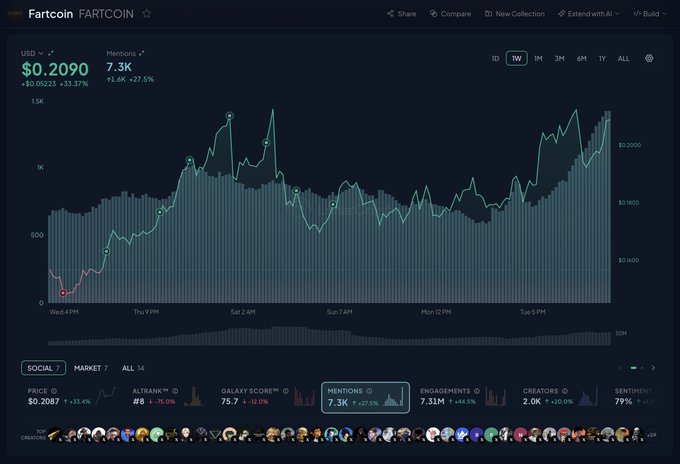Image resolution: width=680 pixels, height=464 pixels.
Task: Select the CREATORS metric card
Action: click(x=561, y=396)
